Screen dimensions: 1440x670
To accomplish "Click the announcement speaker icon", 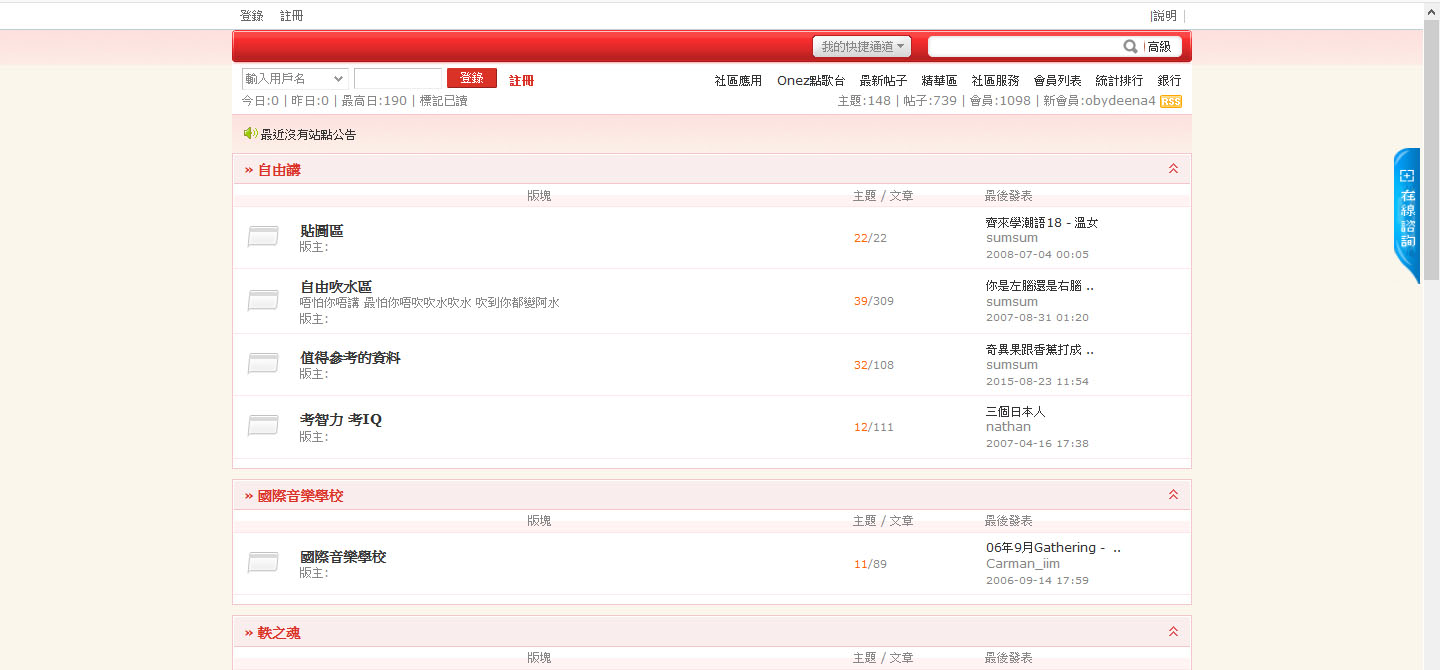I will (x=250, y=133).
